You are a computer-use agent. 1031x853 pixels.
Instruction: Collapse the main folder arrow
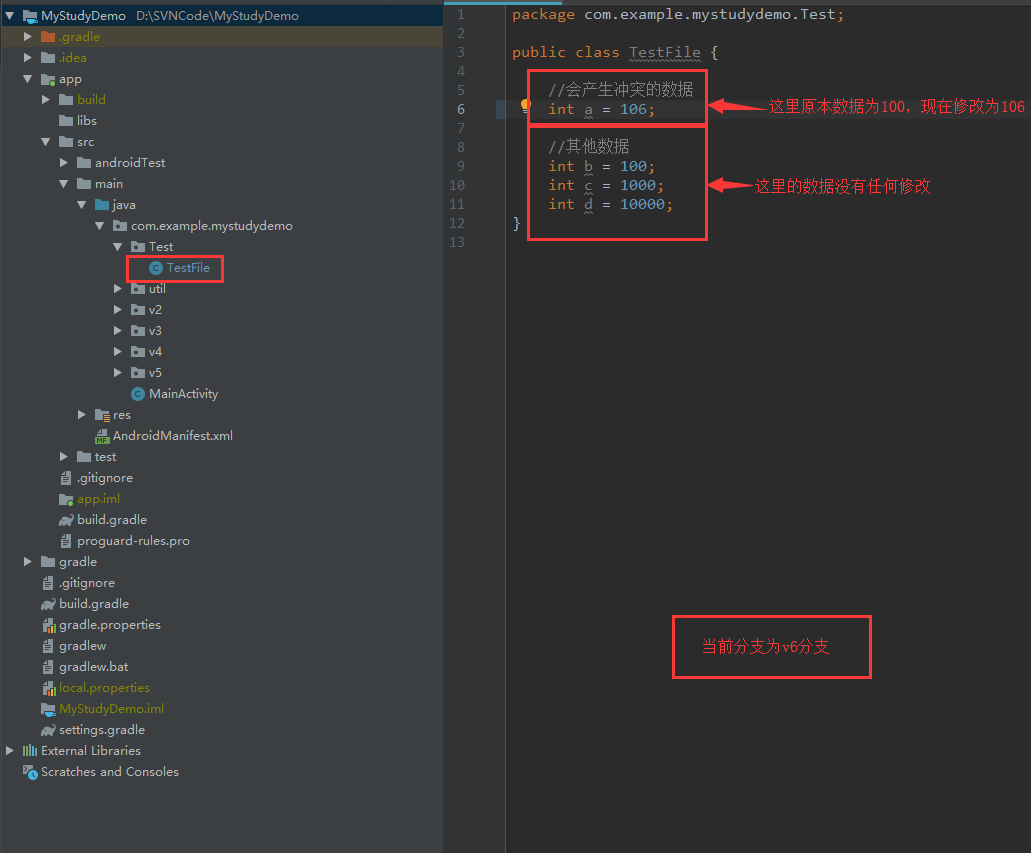pyautogui.click(x=64, y=183)
